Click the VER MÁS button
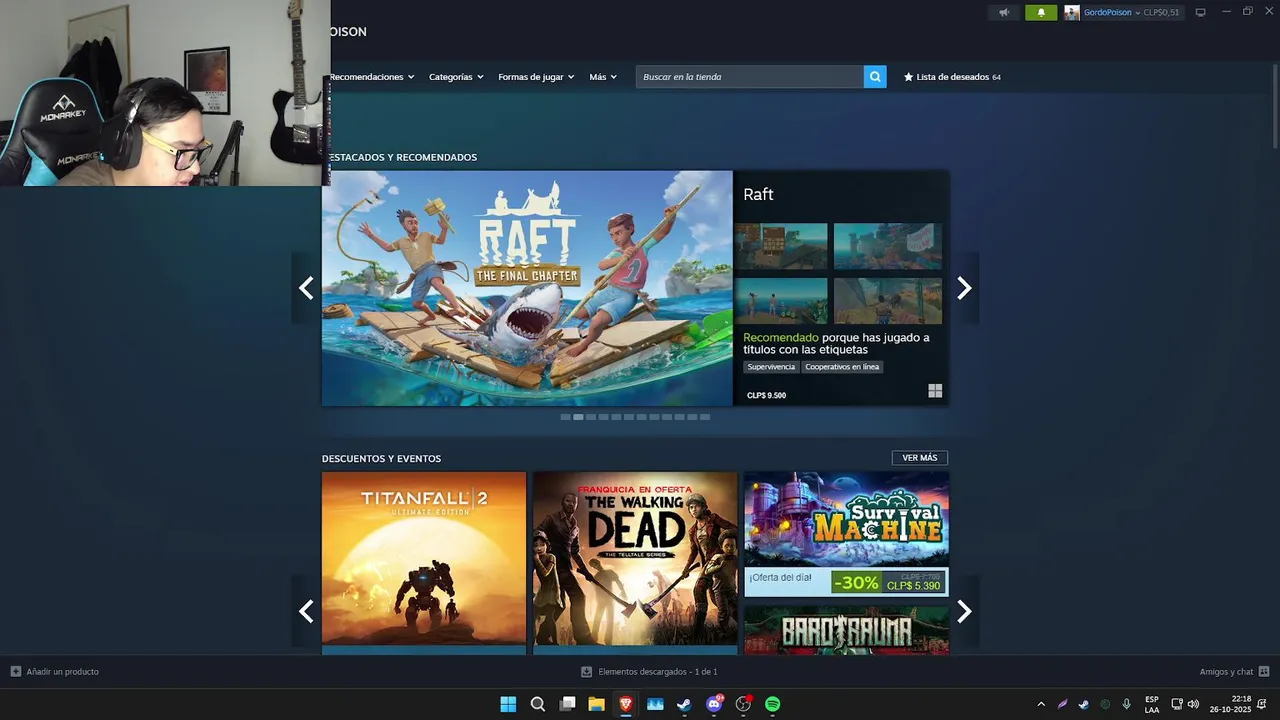This screenshot has width=1280, height=720. [920, 458]
